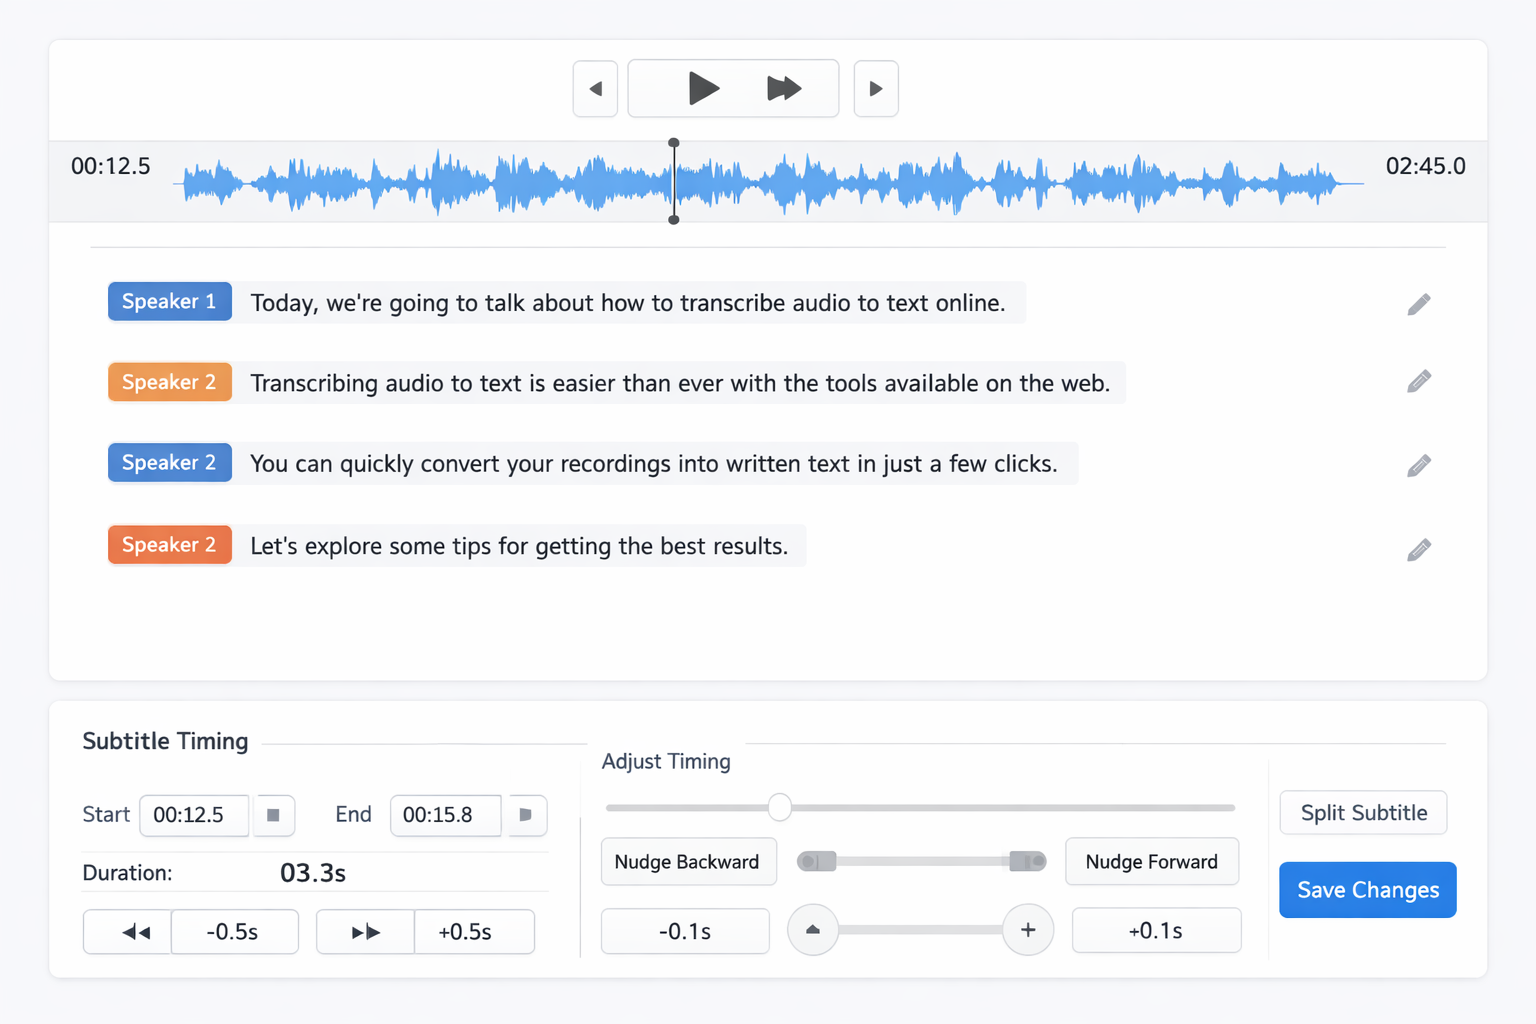Save Changes to the subtitle timing
This screenshot has width=1536, height=1024.
coord(1367,889)
